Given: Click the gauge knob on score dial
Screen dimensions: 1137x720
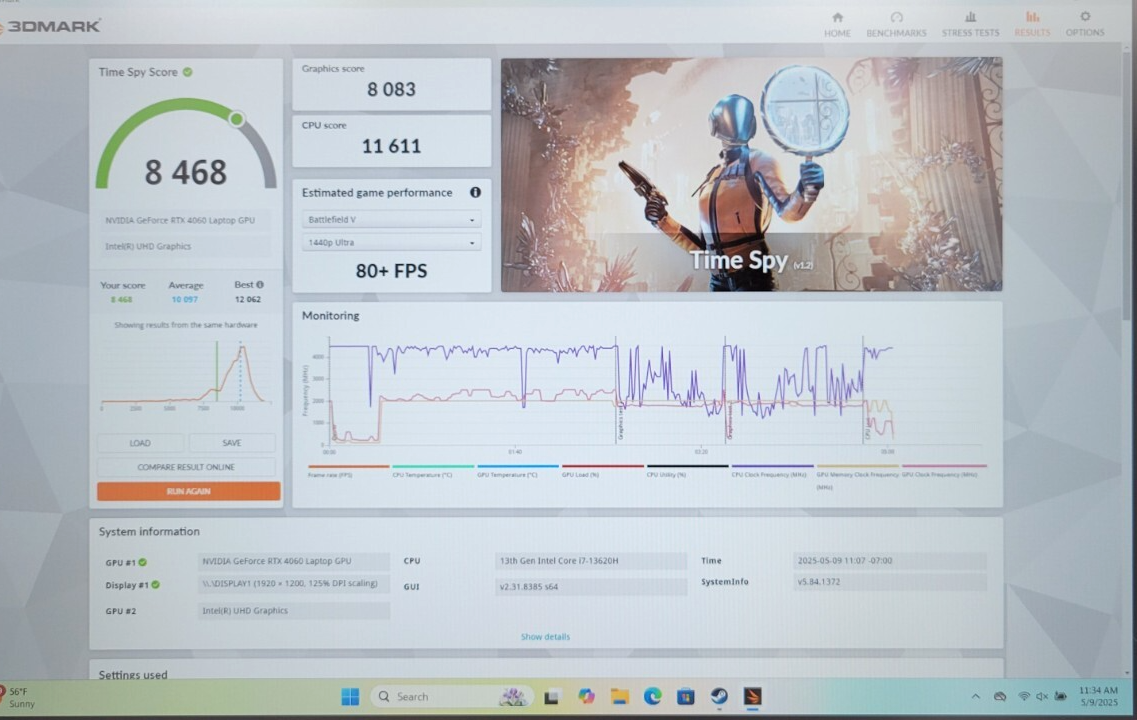Looking at the screenshot, I should pos(236,119).
